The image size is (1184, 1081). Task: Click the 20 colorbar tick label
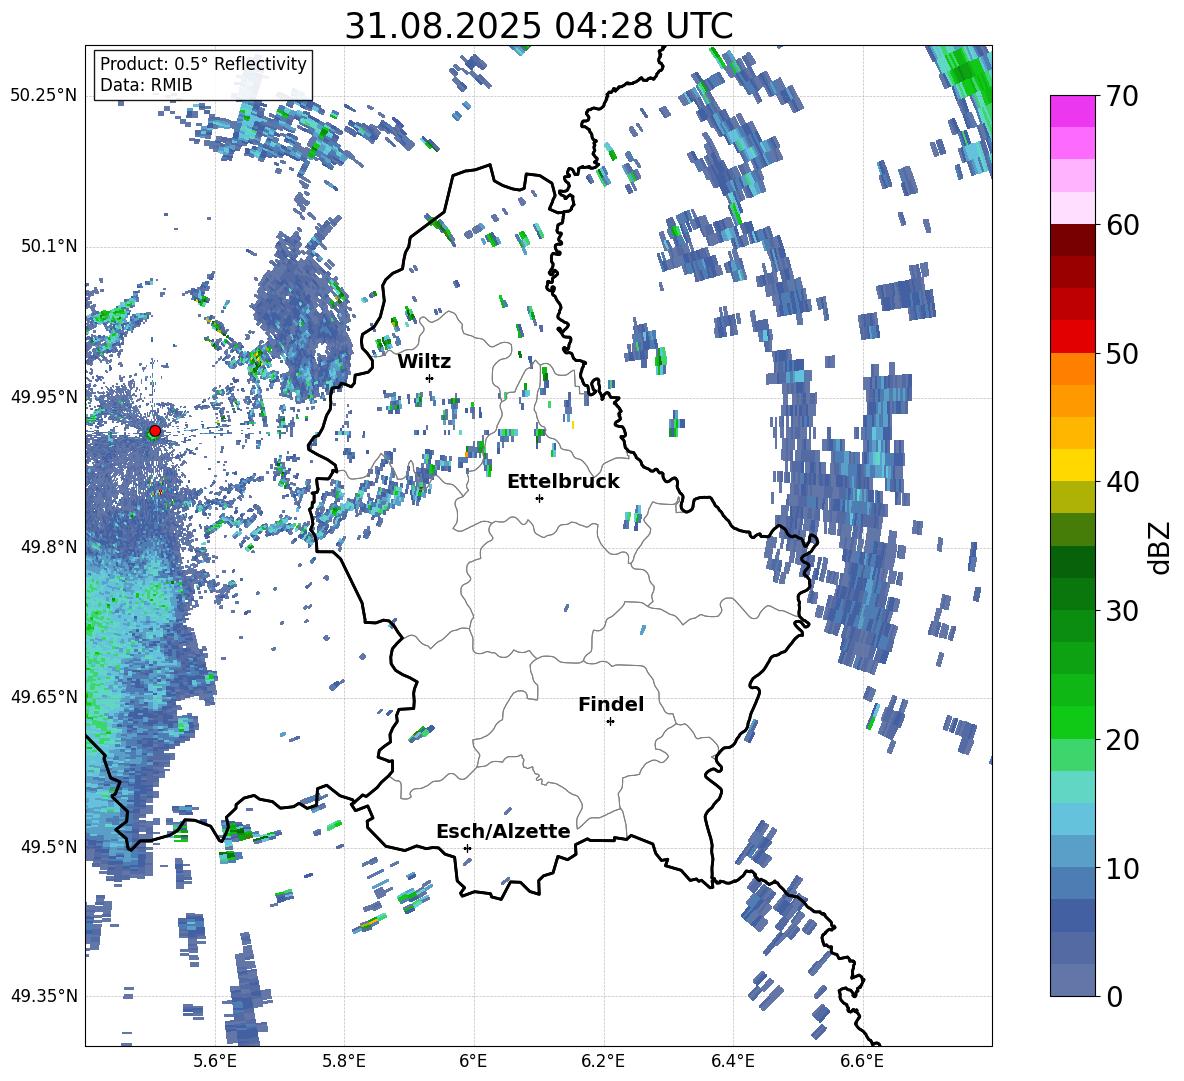(x=1121, y=740)
